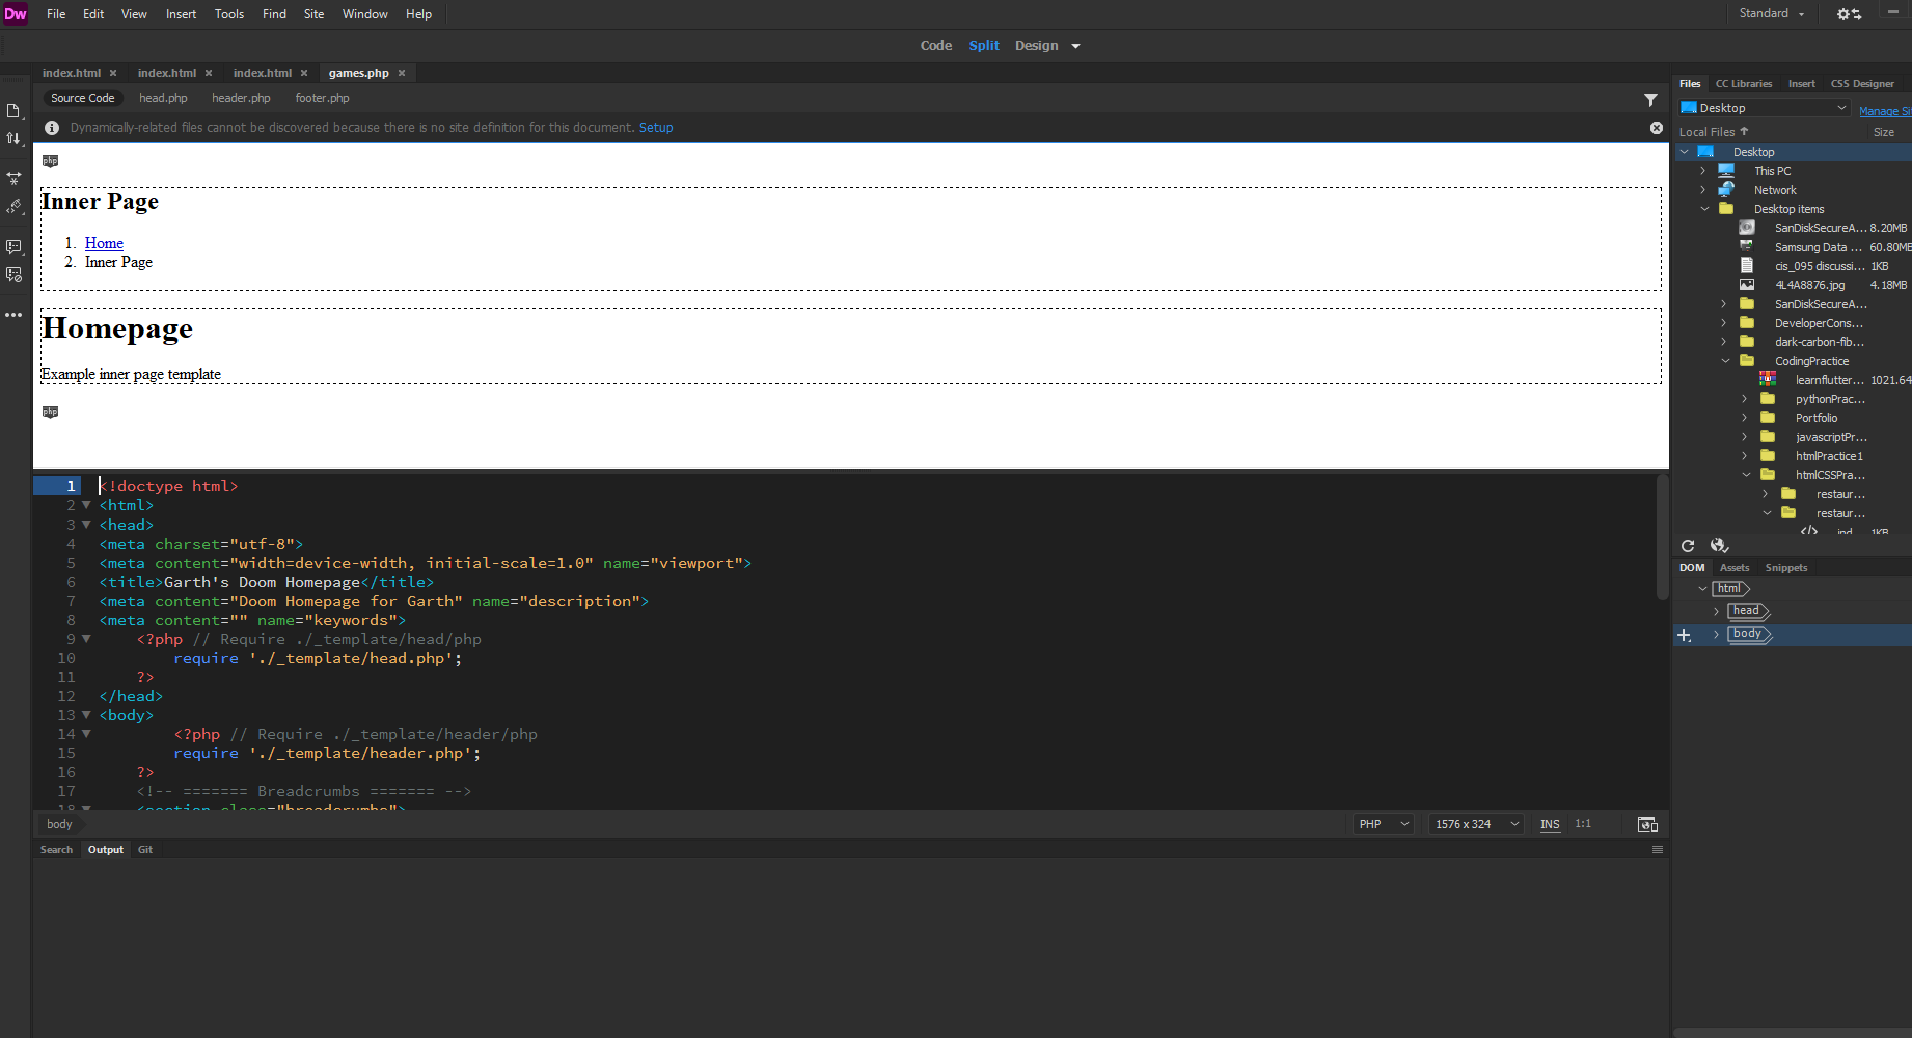The height and width of the screenshot is (1038, 1912).
Task: Click the Open Documents icon in left toolbar
Action: pos(14,110)
